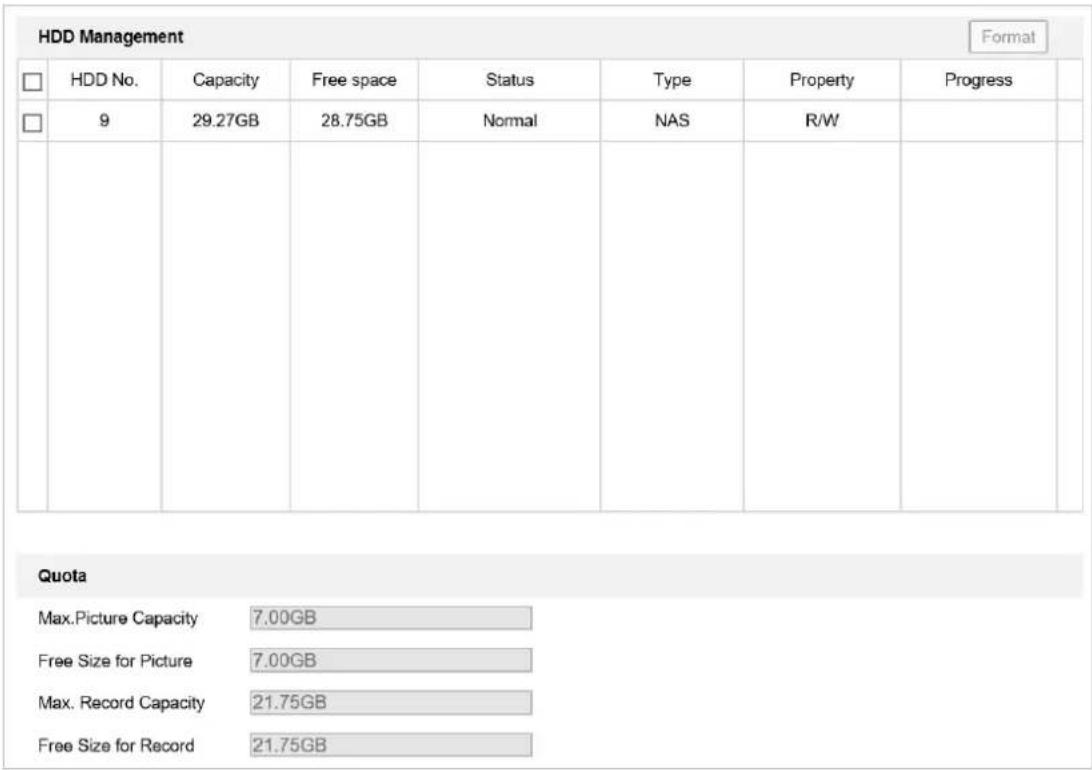Click the Progress column header
Screen dimensions: 1092x770
click(x=978, y=80)
